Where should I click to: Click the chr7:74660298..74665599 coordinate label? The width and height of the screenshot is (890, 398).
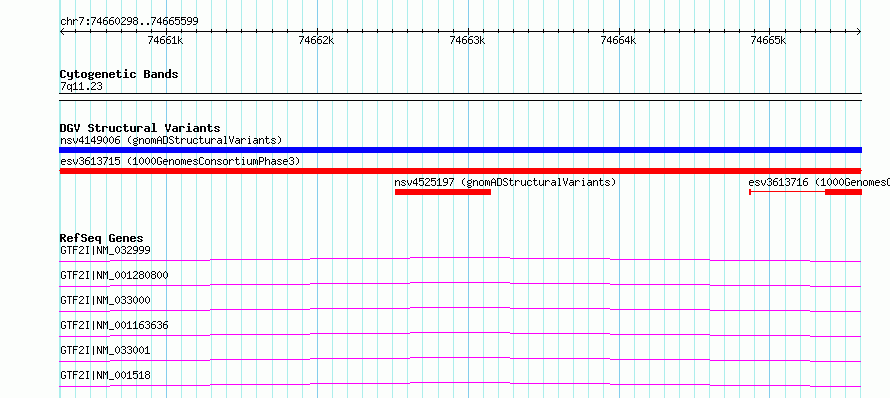click(x=129, y=22)
